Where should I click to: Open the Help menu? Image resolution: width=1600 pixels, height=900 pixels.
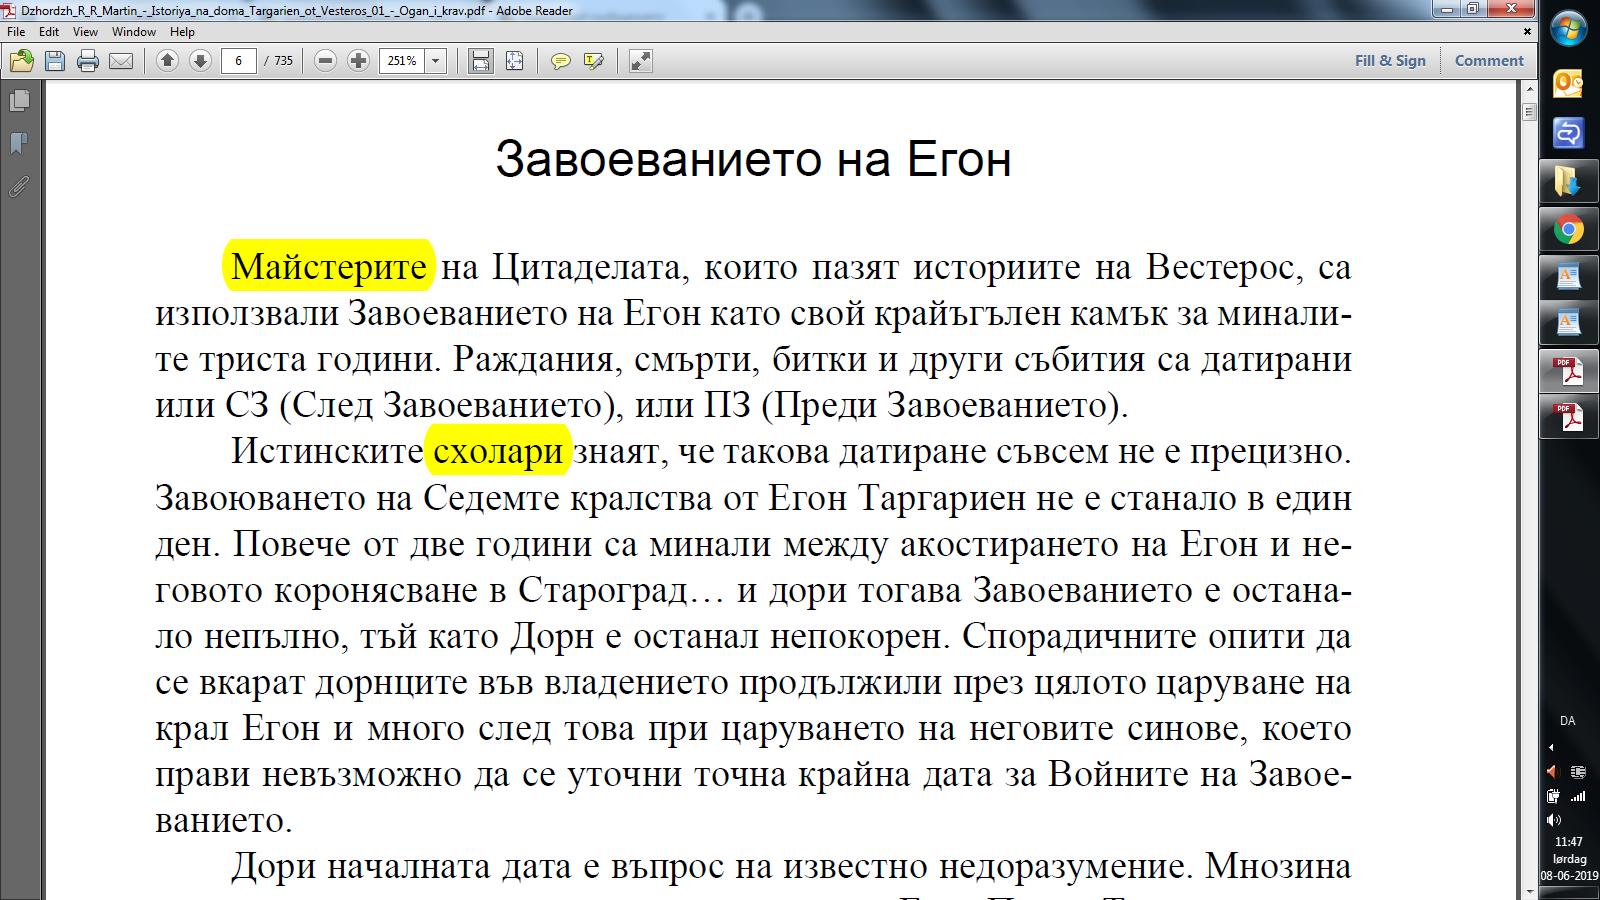click(182, 32)
